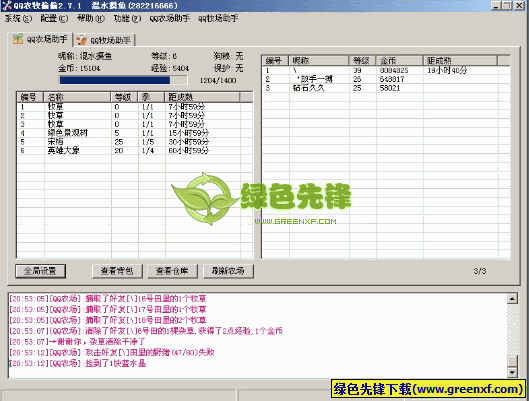
Task: Select the QQ农场助手 tab
Action: click(x=40, y=39)
